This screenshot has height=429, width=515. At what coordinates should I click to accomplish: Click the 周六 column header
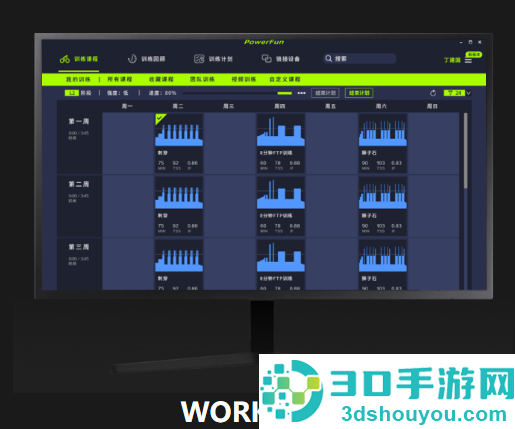coord(381,106)
